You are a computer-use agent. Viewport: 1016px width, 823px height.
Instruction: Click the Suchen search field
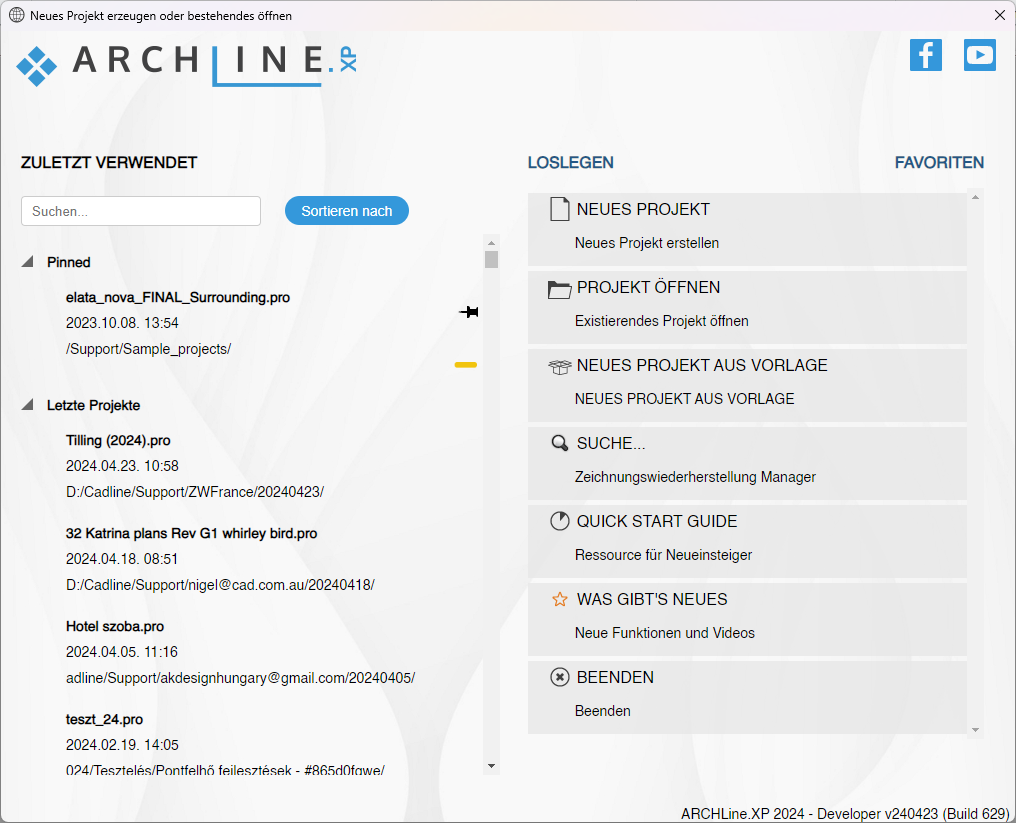coord(141,211)
